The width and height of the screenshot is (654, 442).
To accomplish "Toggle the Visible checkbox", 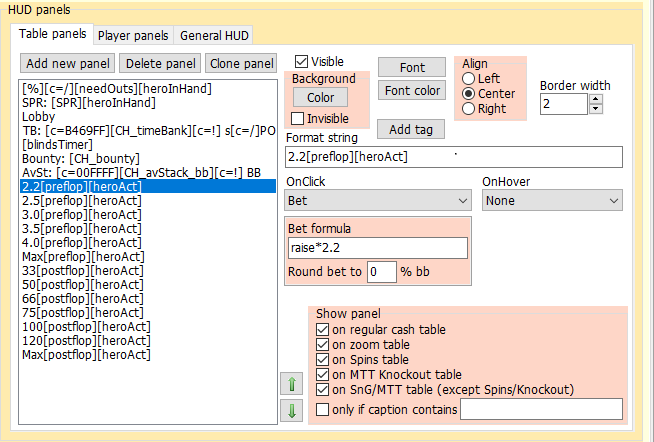I will (302, 62).
